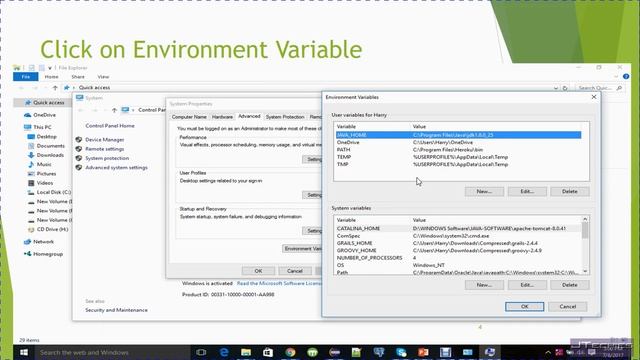Click the Search the web and Windows box
Viewport: 640px width, 360px height.
click(x=112, y=352)
